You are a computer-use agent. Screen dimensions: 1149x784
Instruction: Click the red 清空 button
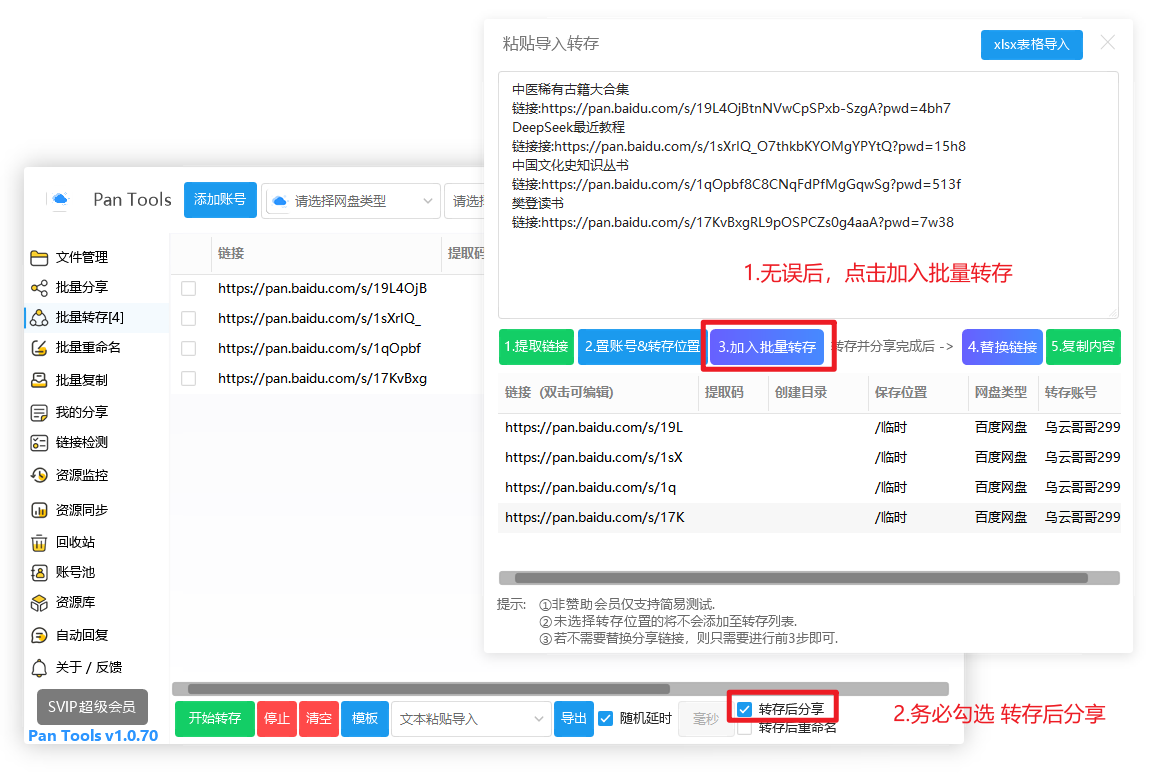pos(319,719)
